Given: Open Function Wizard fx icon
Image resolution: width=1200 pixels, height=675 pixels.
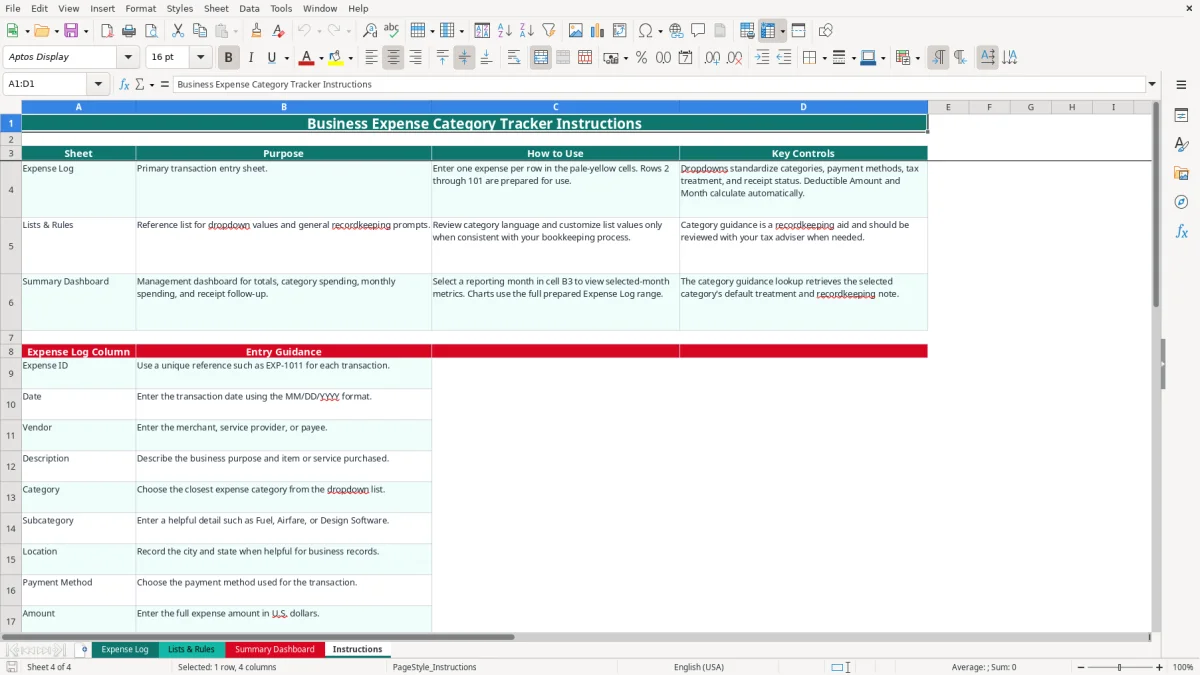Looking at the screenshot, I should coord(124,84).
